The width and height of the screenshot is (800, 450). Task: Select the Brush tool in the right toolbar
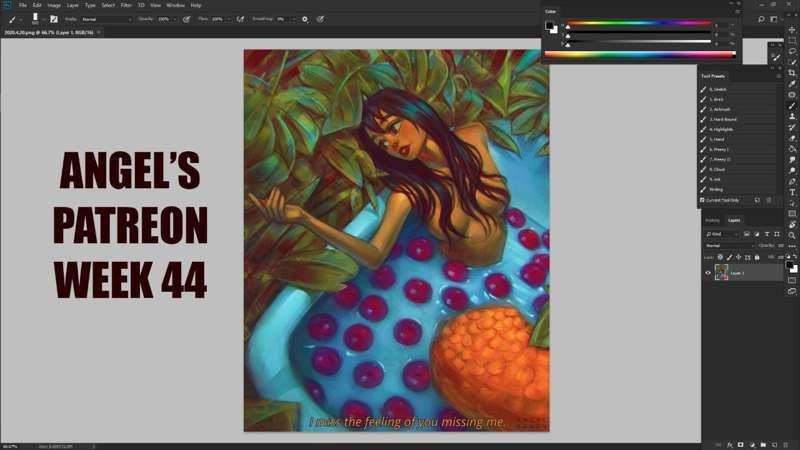pyautogui.click(x=792, y=106)
